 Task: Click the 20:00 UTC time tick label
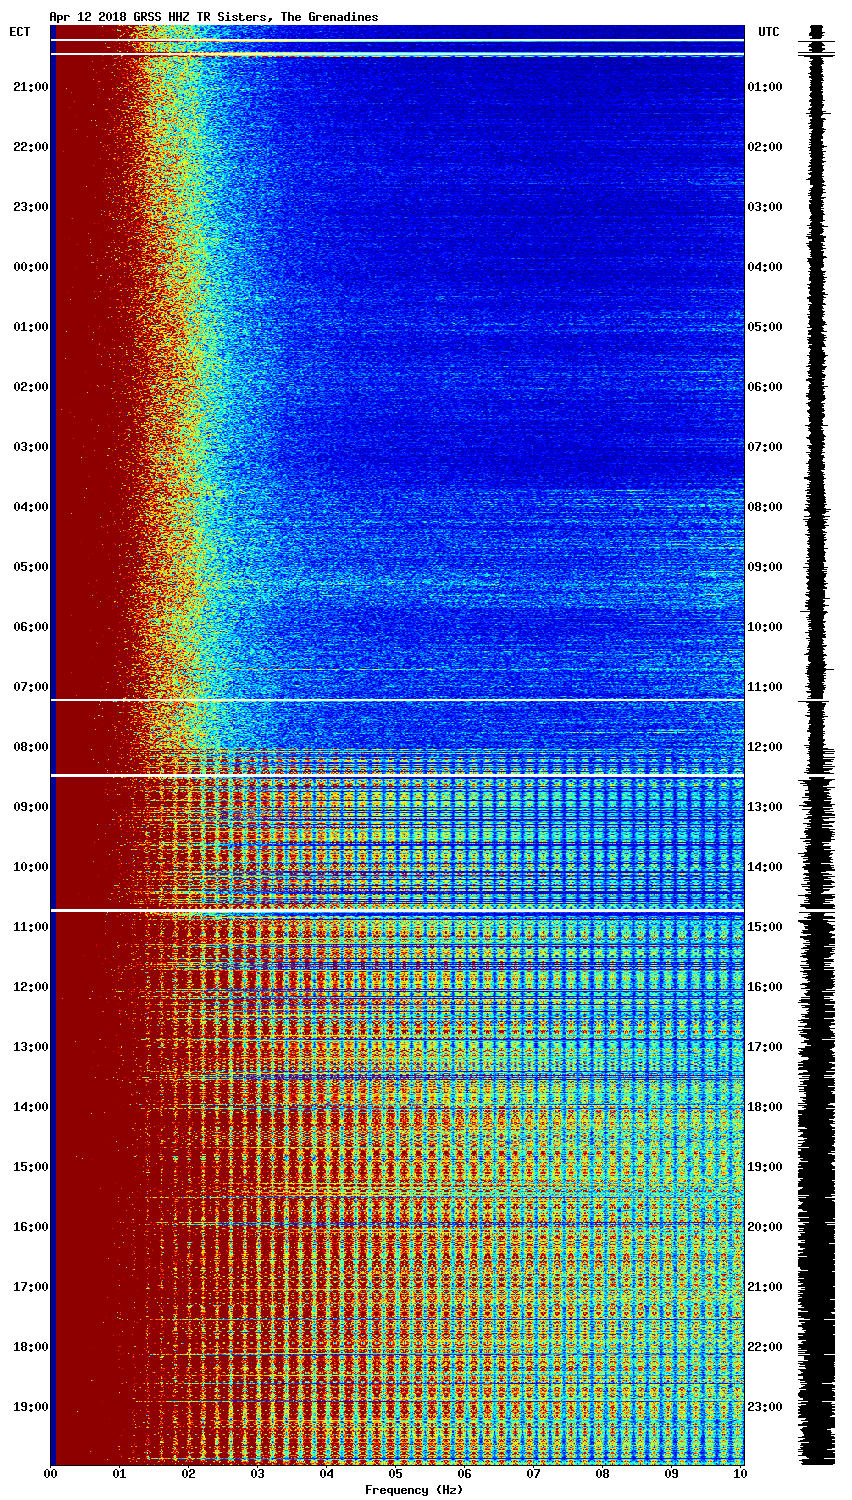[x=765, y=1227]
